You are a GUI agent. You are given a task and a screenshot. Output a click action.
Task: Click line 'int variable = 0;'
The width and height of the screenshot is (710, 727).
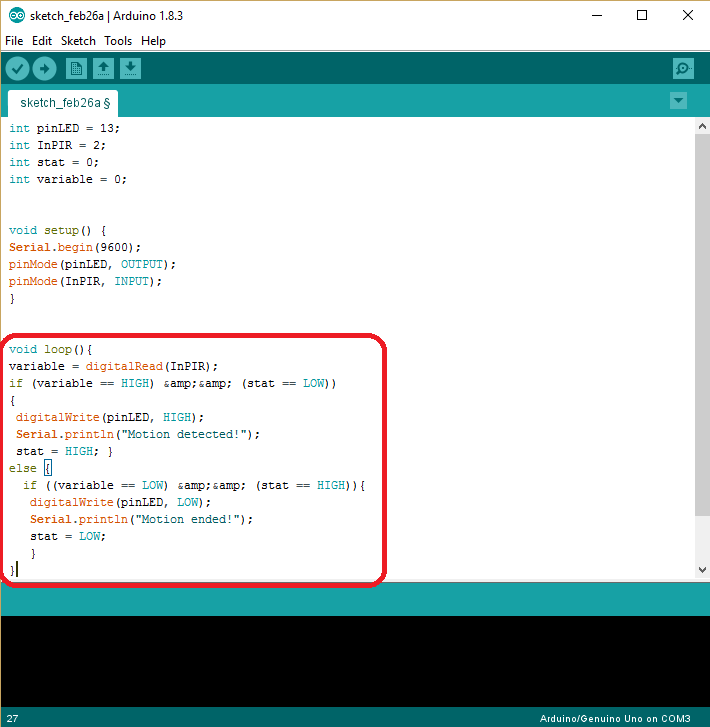tap(68, 179)
